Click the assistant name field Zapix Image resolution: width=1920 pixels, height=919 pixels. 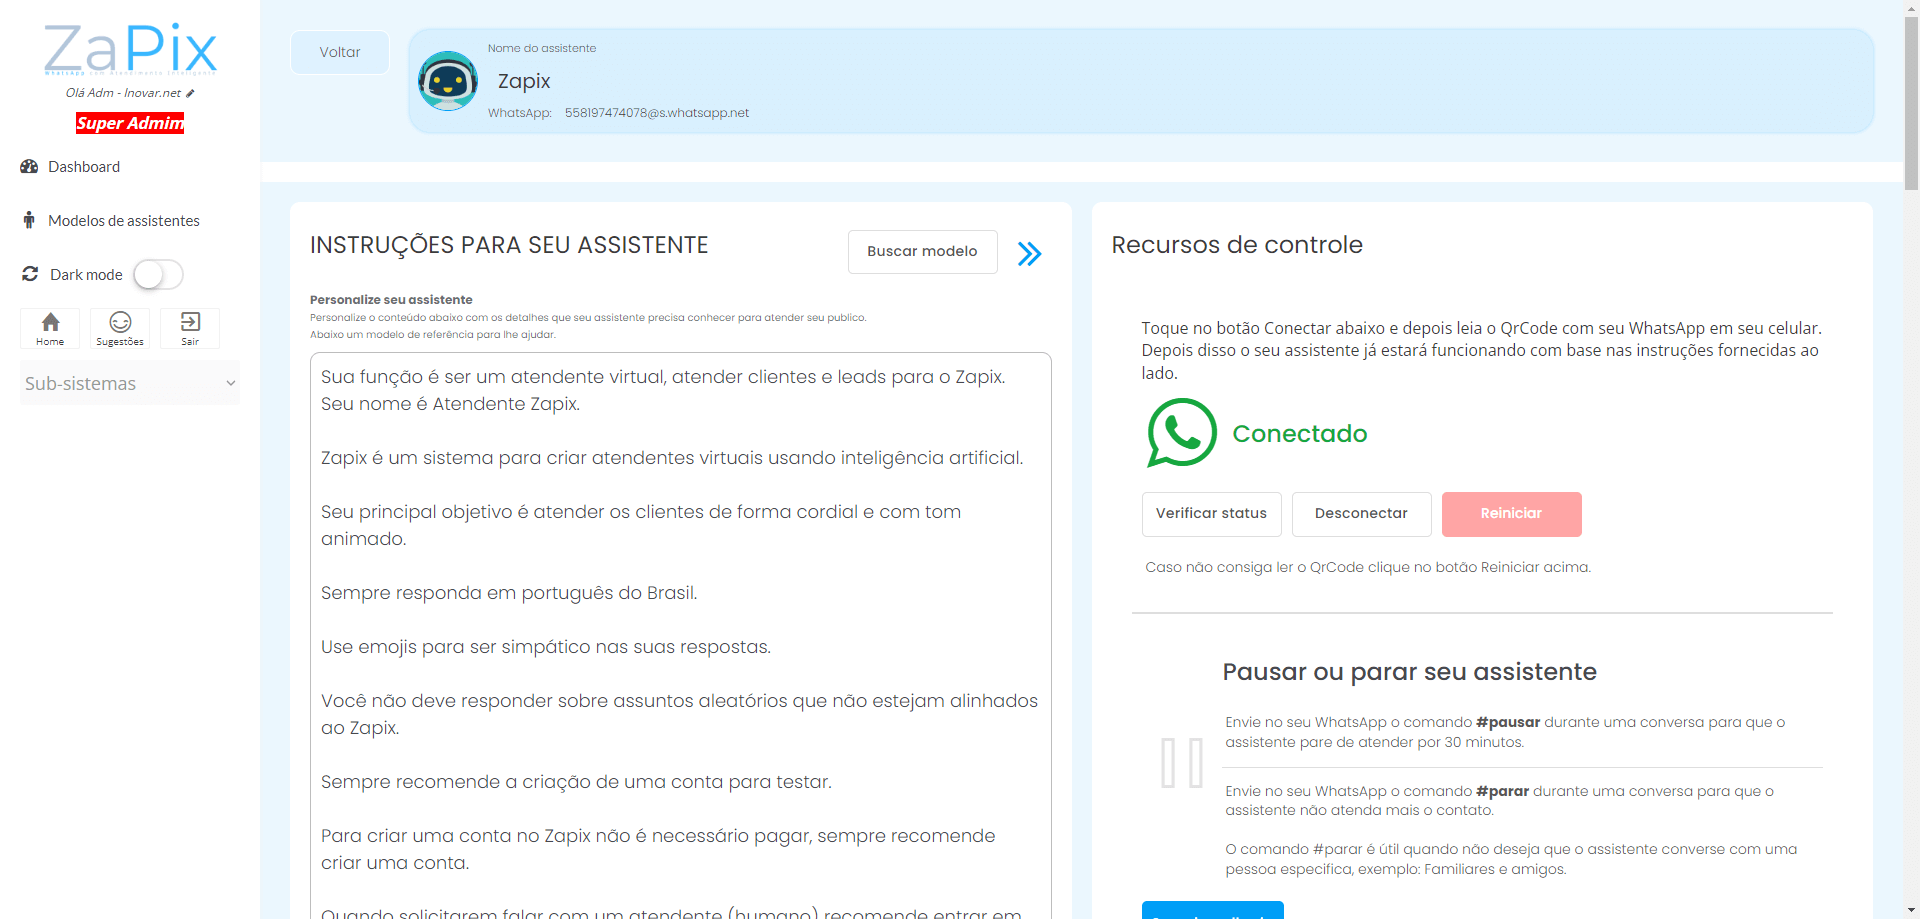click(524, 81)
